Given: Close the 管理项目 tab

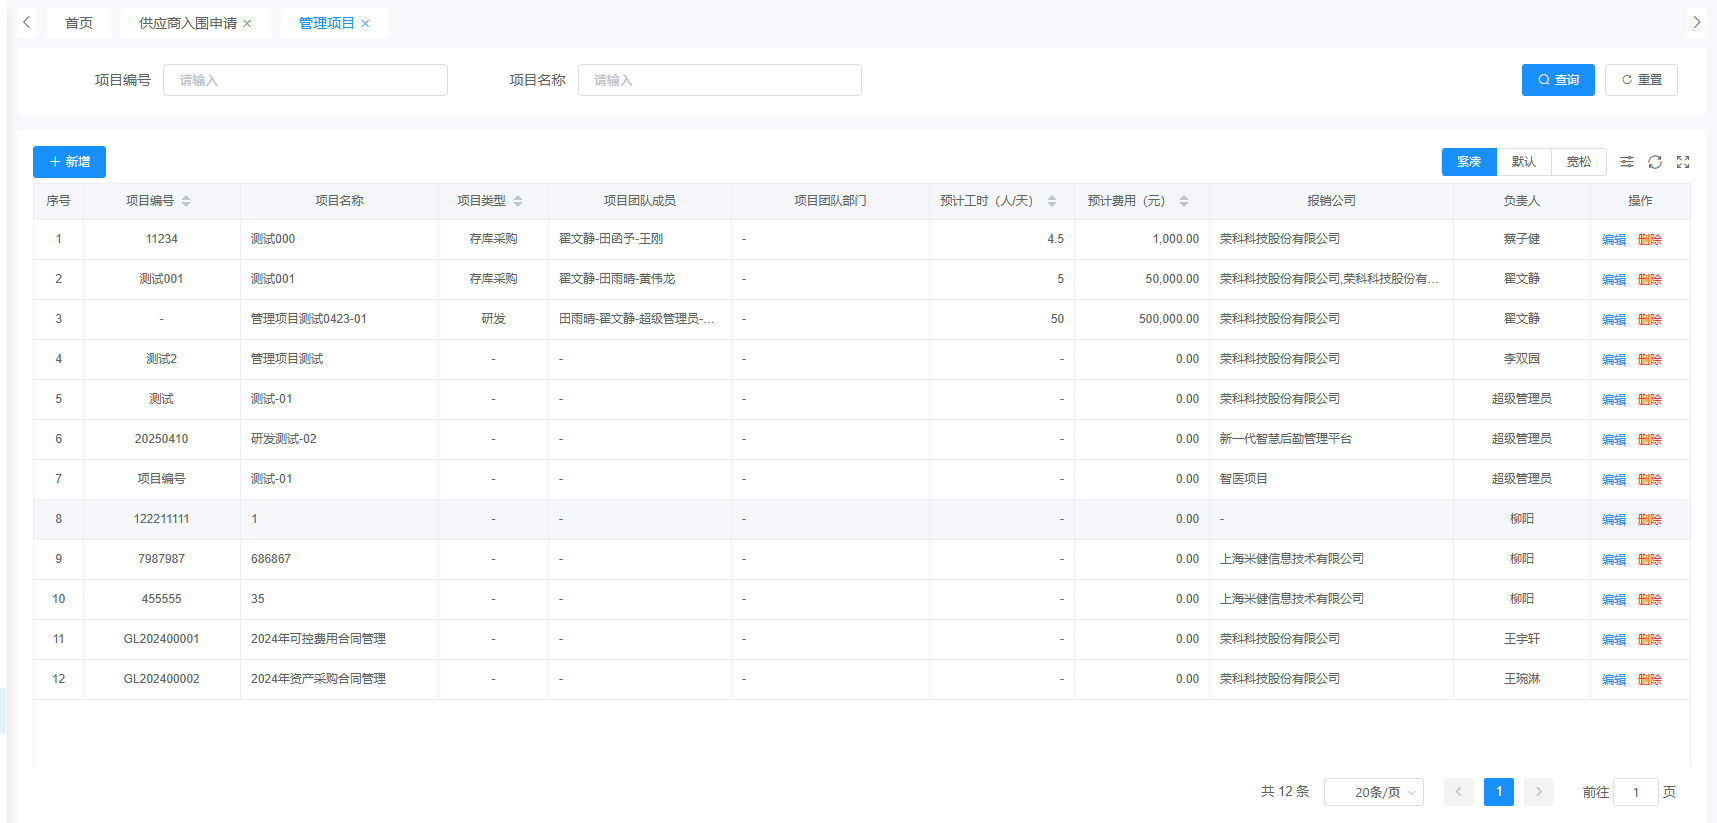Looking at the screenshot, I should [x=366, y=24].
